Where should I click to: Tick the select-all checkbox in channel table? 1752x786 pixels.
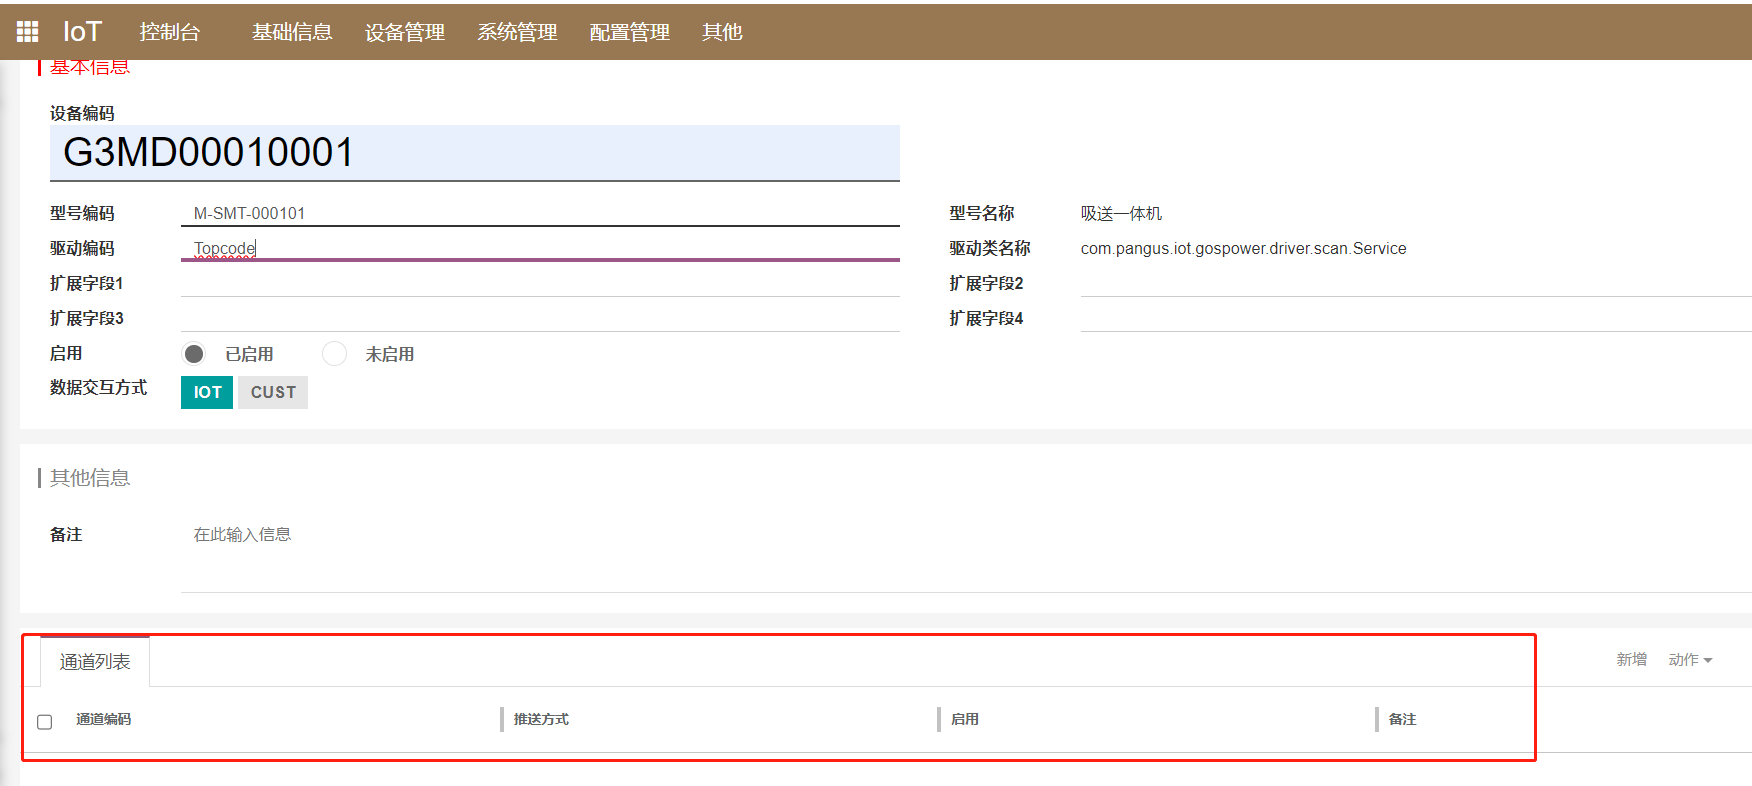click(45, 722)
